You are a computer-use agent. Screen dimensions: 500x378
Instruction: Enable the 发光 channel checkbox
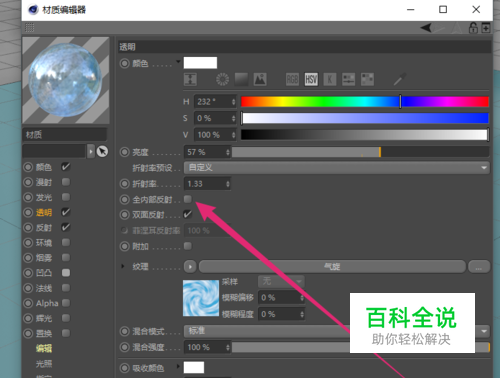pyautogui.click(x=66, y=197)
